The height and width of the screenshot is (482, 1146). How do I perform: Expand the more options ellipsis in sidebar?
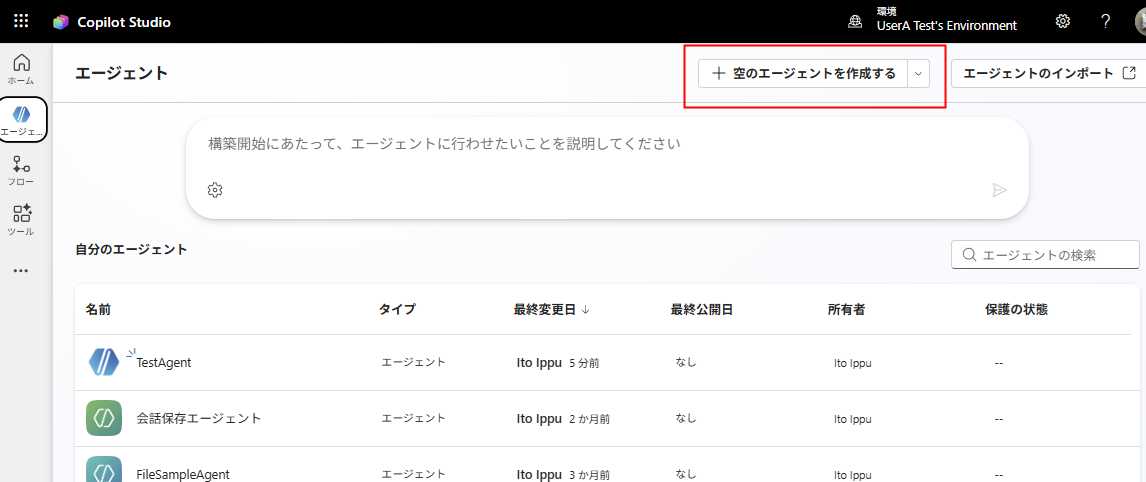click(x=21, y=271)
